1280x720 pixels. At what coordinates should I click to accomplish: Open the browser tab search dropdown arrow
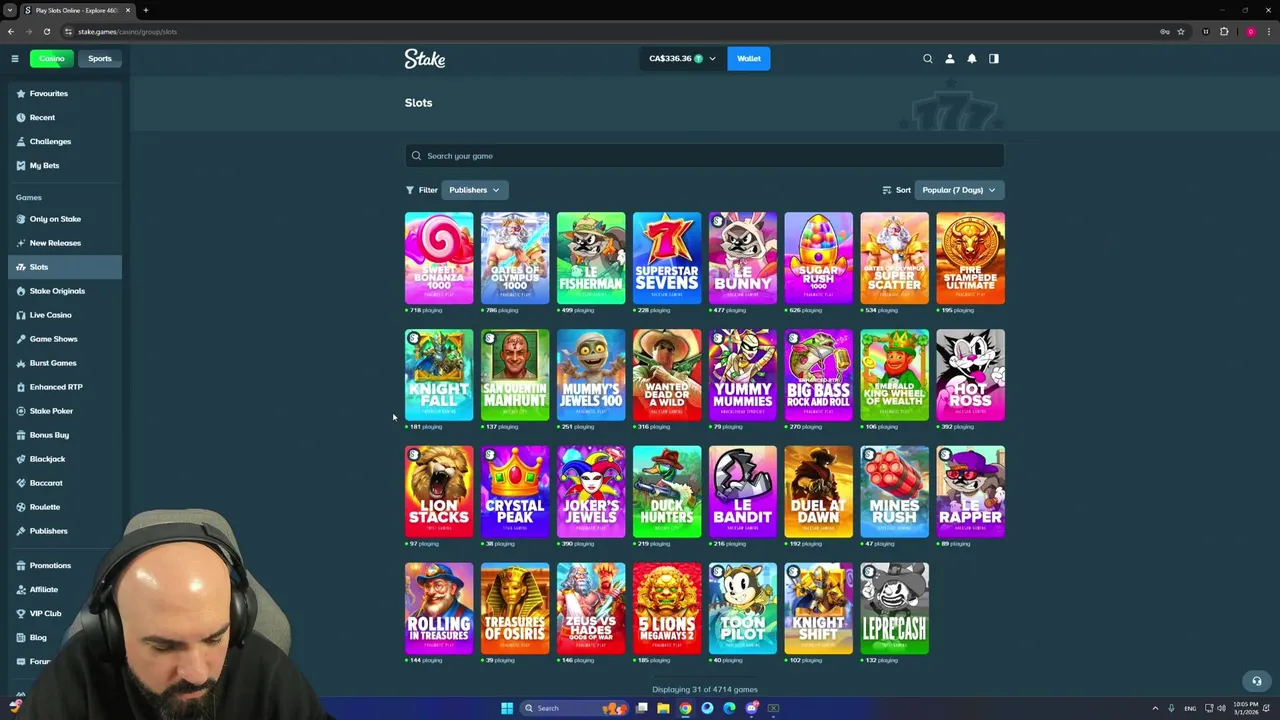point(10,10)
